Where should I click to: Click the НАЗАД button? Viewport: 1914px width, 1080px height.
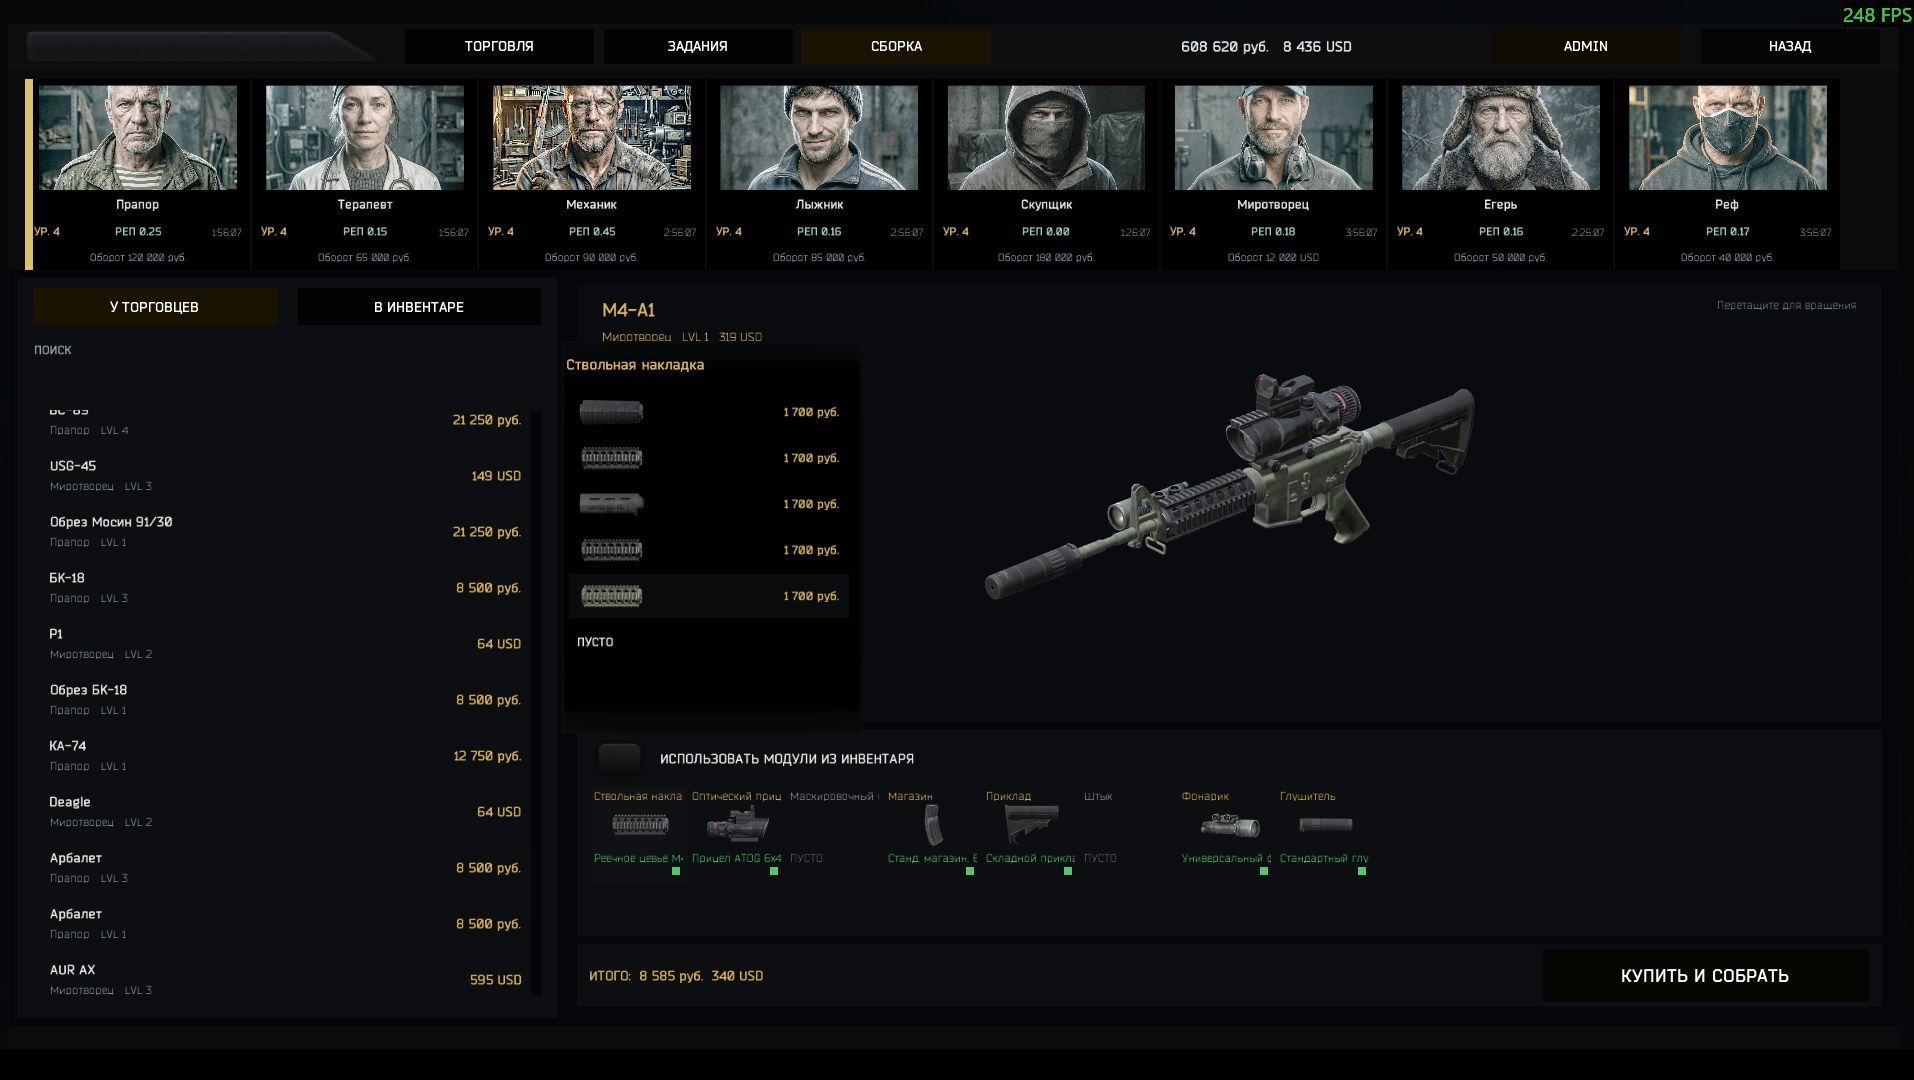[x=1790, y=46]
